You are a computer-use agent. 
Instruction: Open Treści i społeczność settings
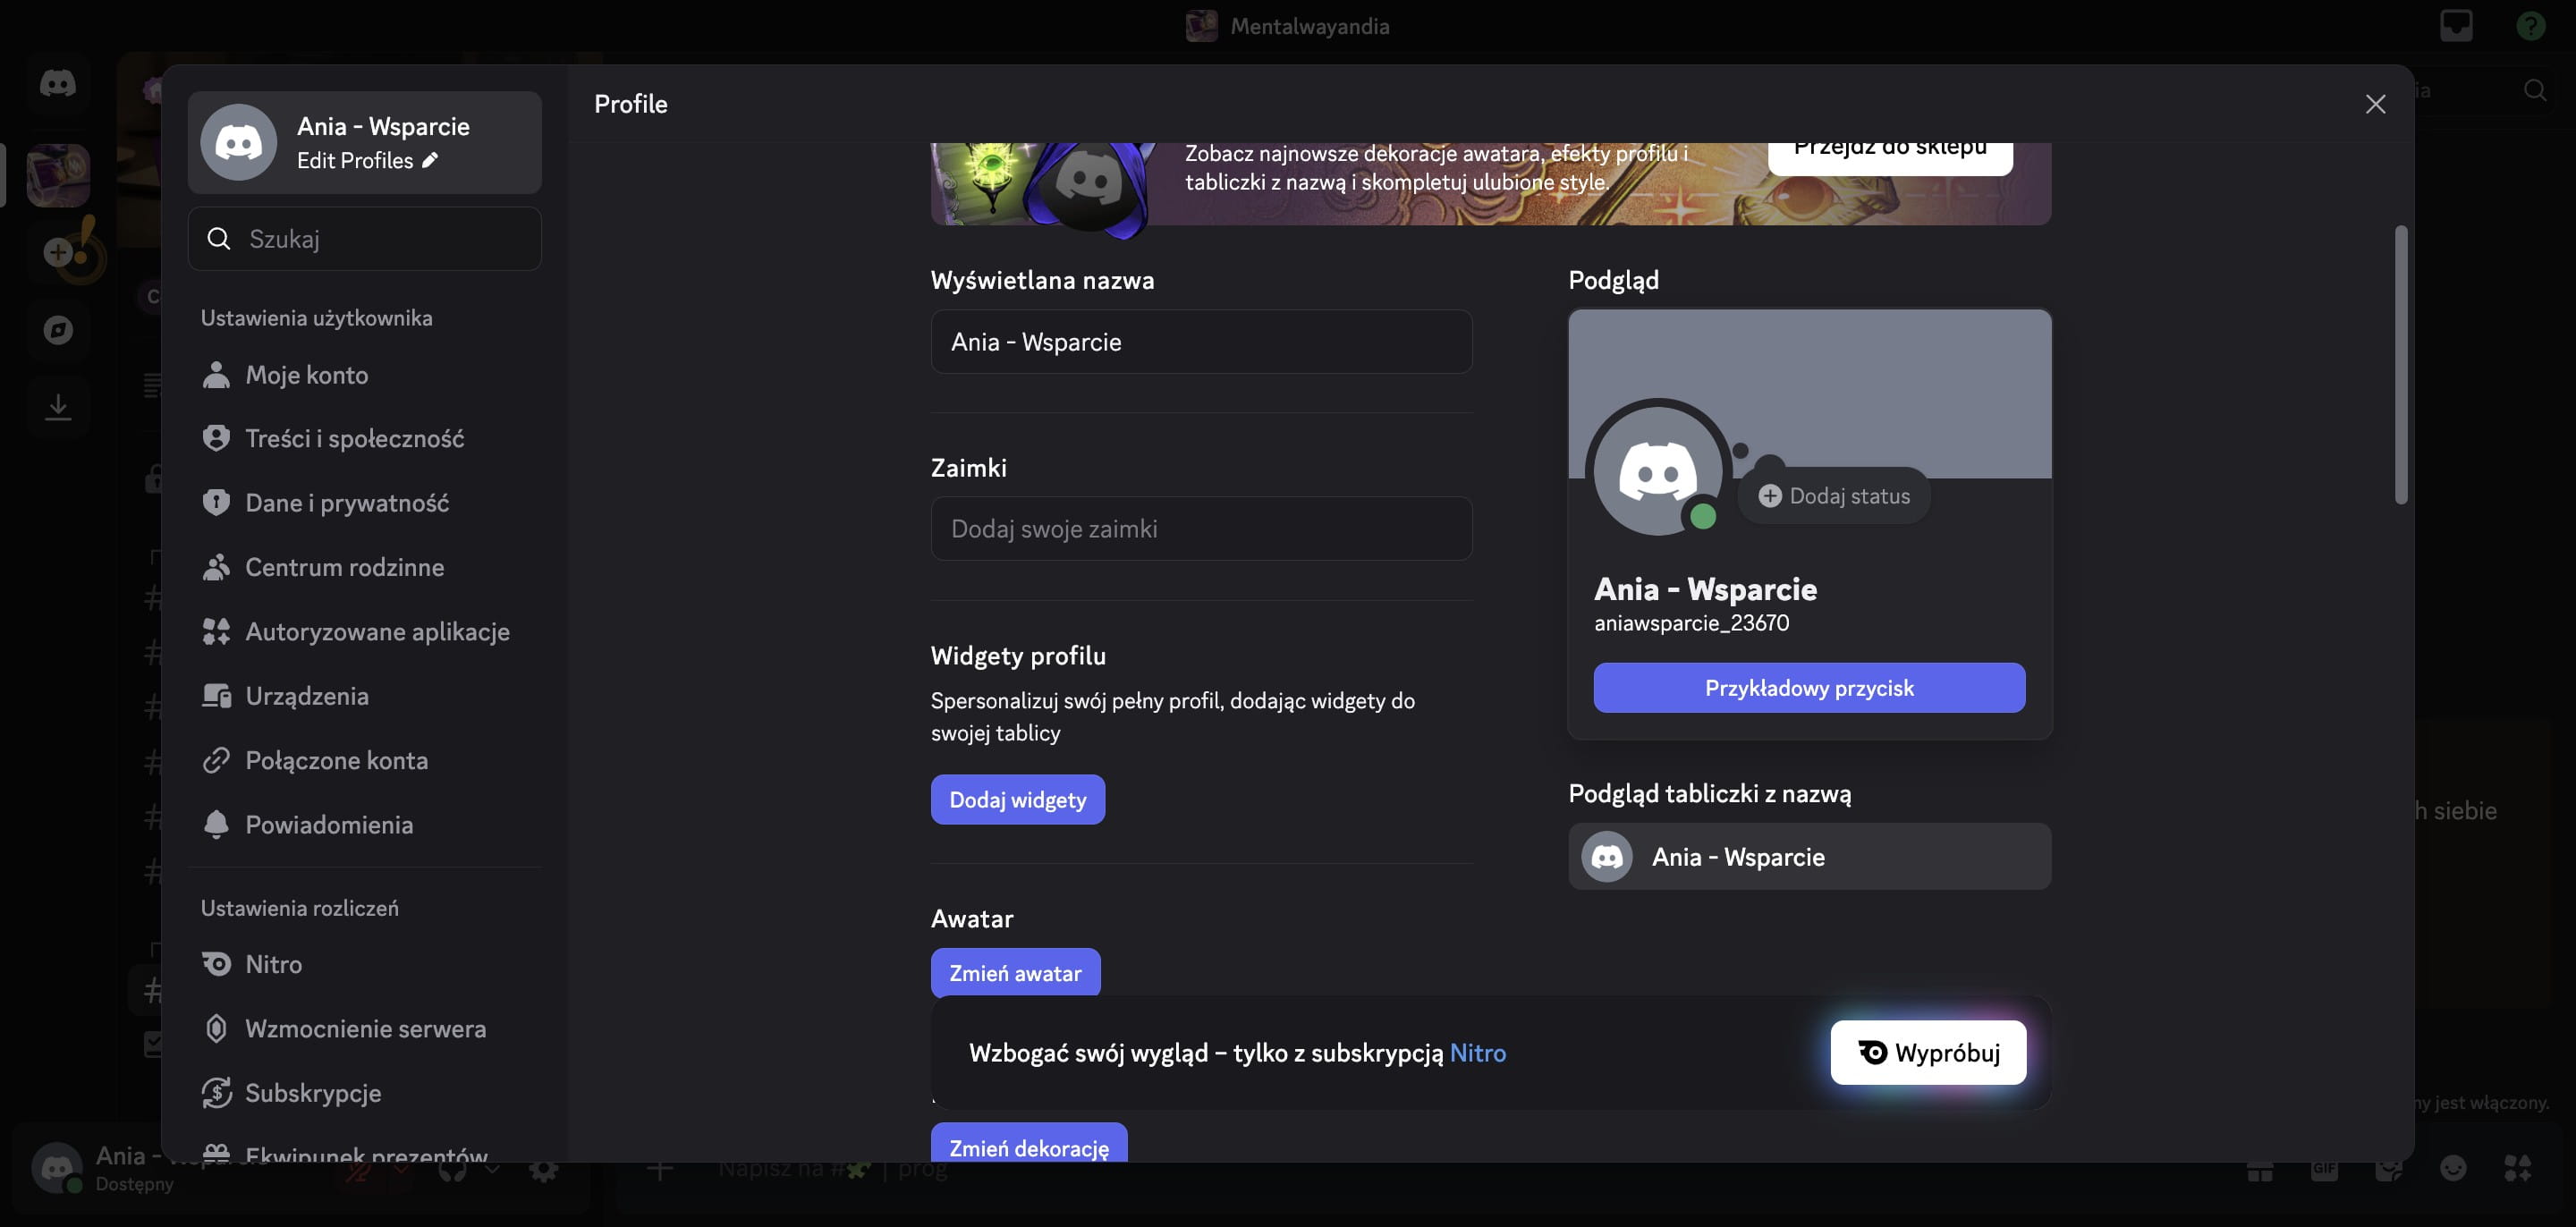coord(364,439)
